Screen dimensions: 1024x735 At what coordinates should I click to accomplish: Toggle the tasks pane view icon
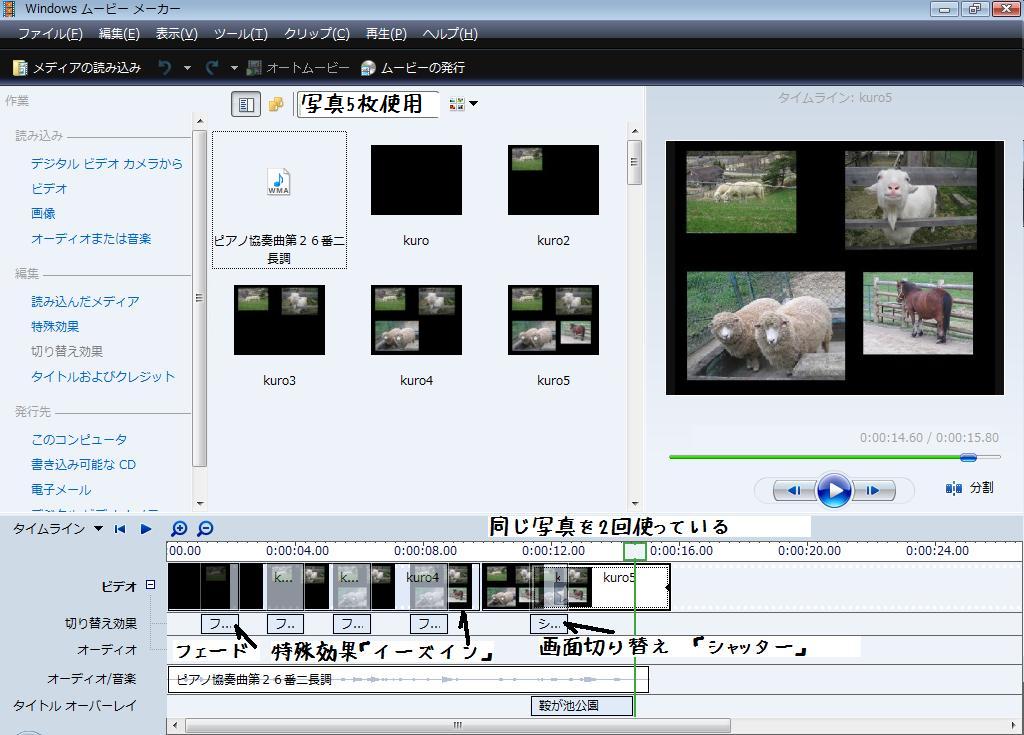pyautogui.click(x=246, y=104)
